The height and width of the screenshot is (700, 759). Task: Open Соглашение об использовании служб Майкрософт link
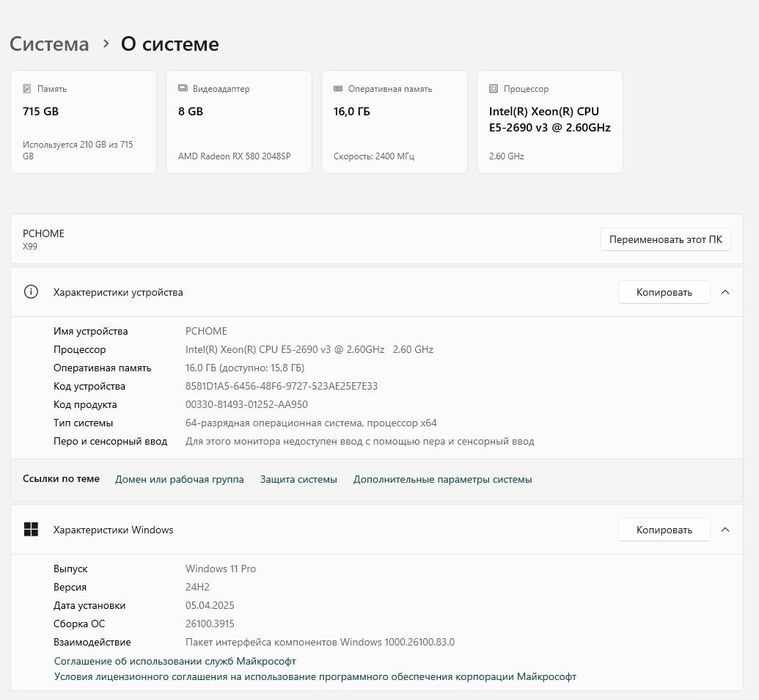click(175, 661)
